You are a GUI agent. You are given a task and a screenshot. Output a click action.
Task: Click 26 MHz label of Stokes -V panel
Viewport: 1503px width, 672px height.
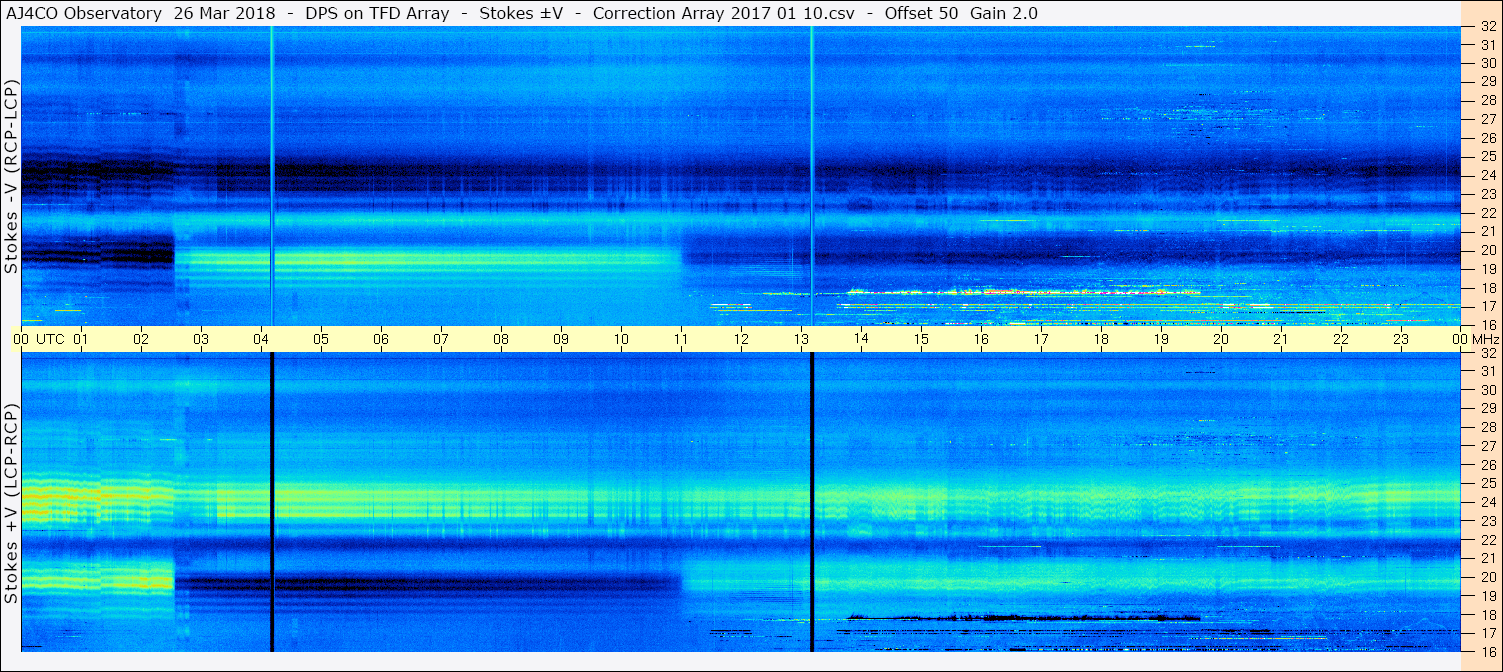(1487, 137)
